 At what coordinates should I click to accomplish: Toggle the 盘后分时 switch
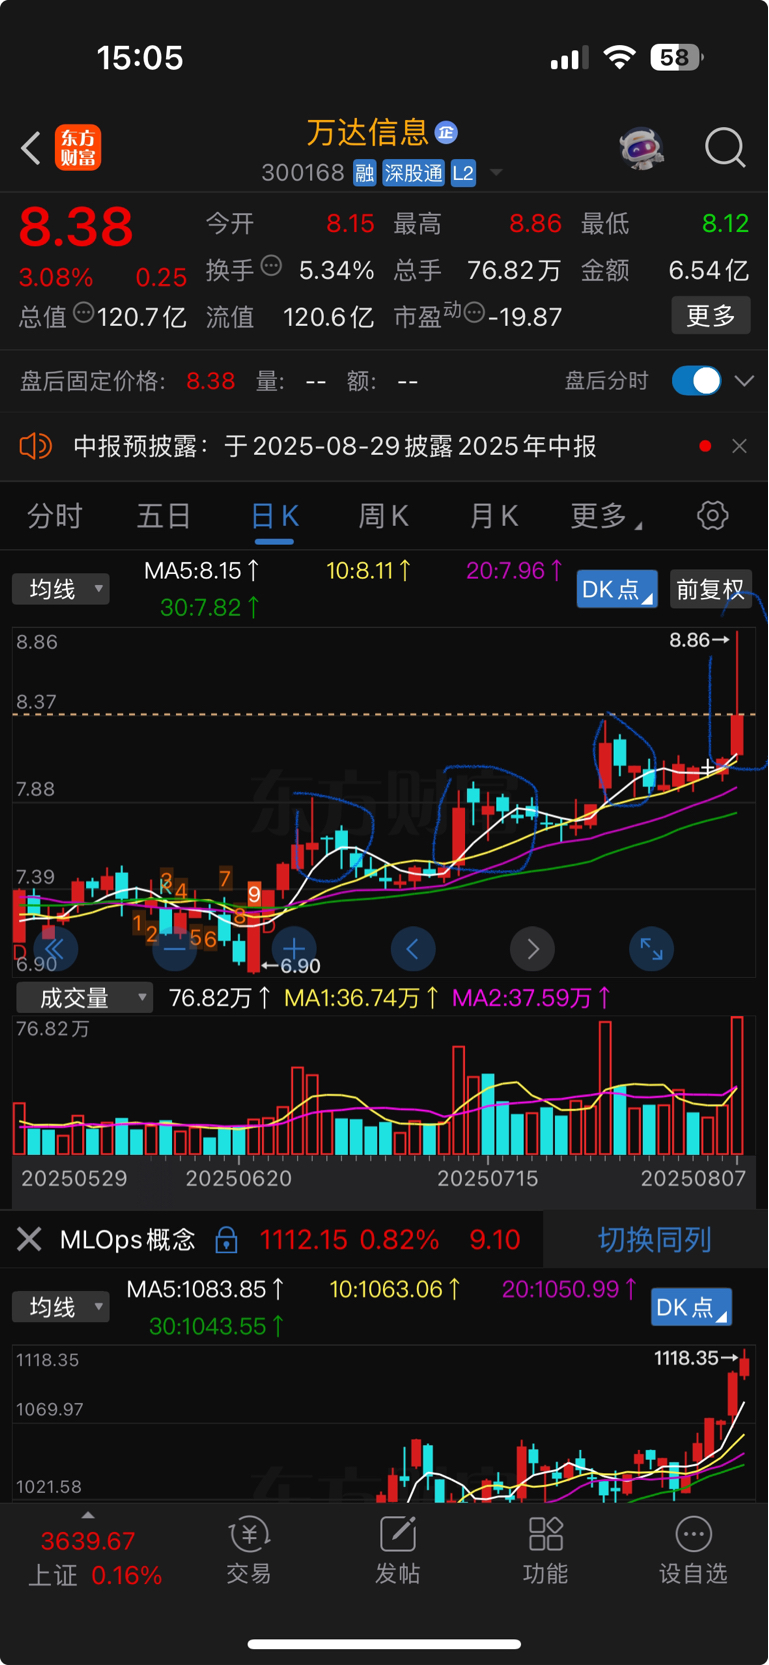tap(697, 381)
